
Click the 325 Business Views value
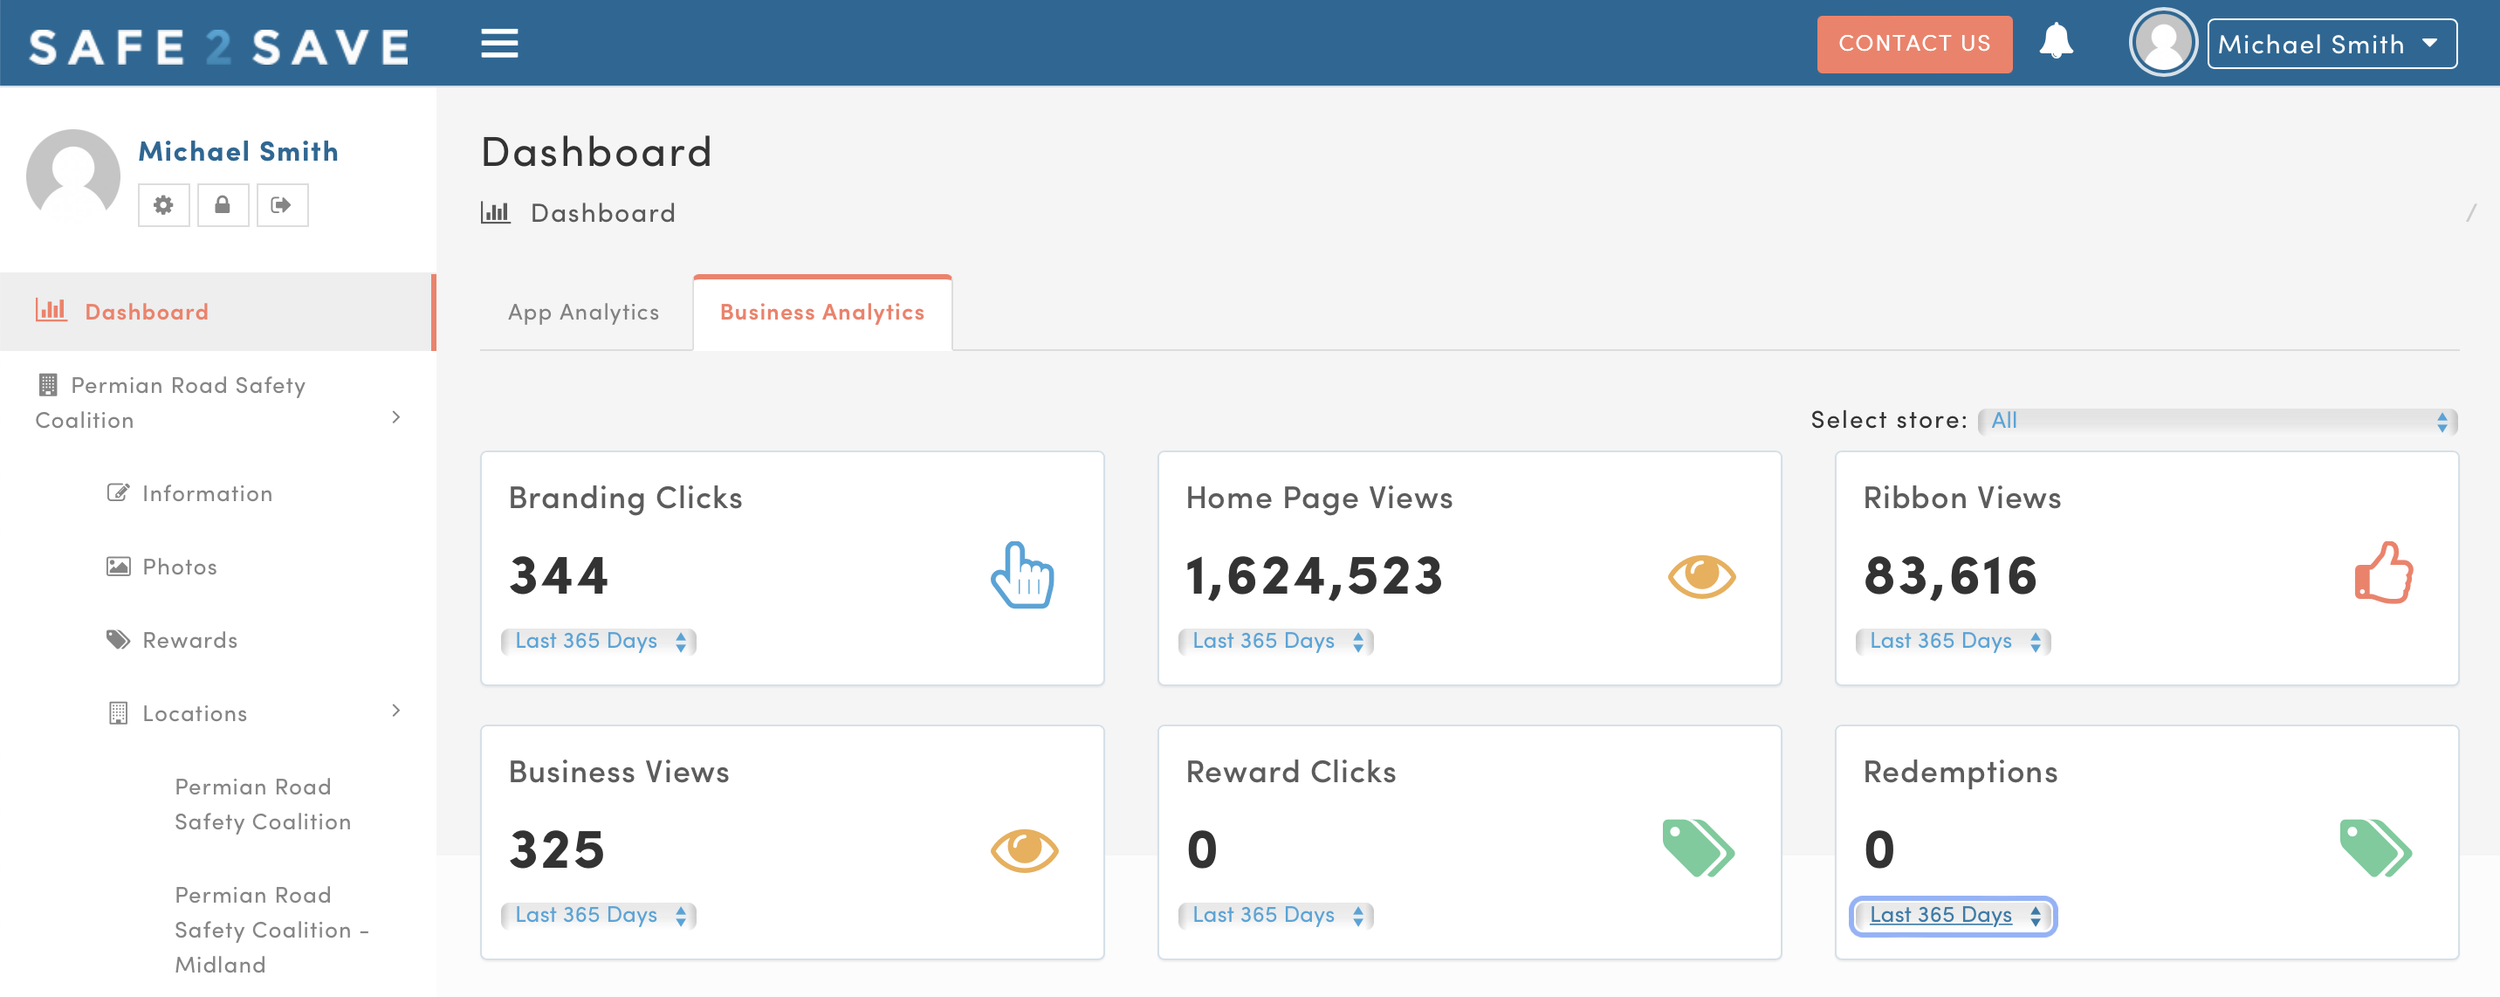(557, 850)
